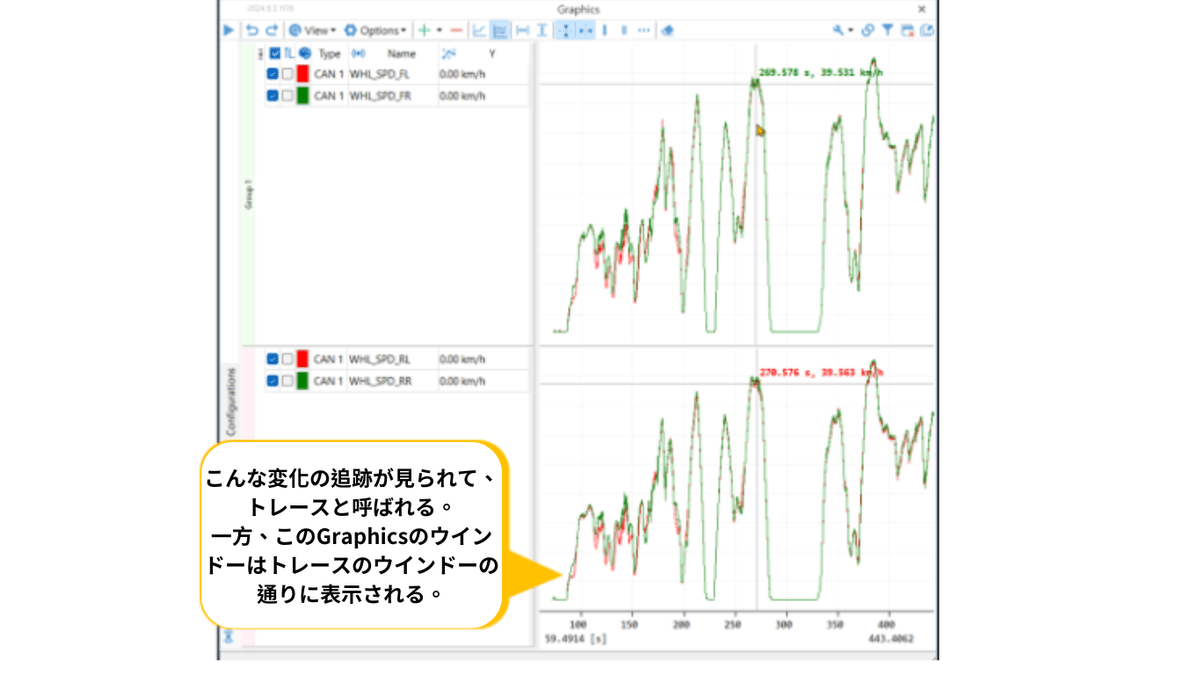Click the cursor icon beside the Y header

click(x=449, y=54)
